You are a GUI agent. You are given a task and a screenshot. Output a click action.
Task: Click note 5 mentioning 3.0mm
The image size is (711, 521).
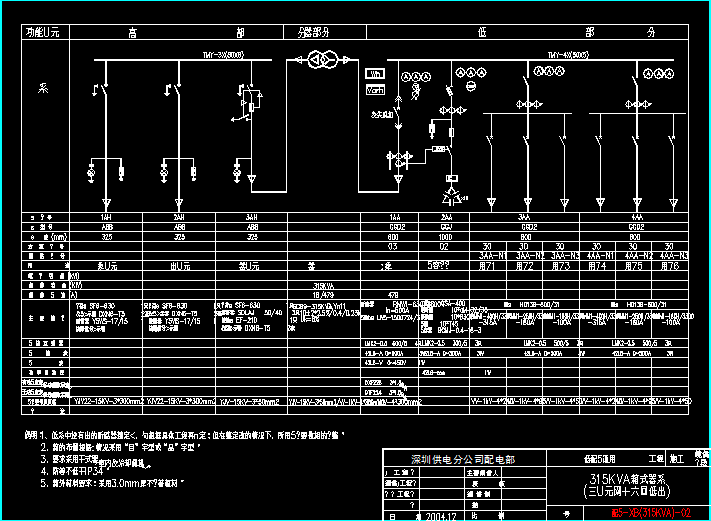(x=112, y=483)
